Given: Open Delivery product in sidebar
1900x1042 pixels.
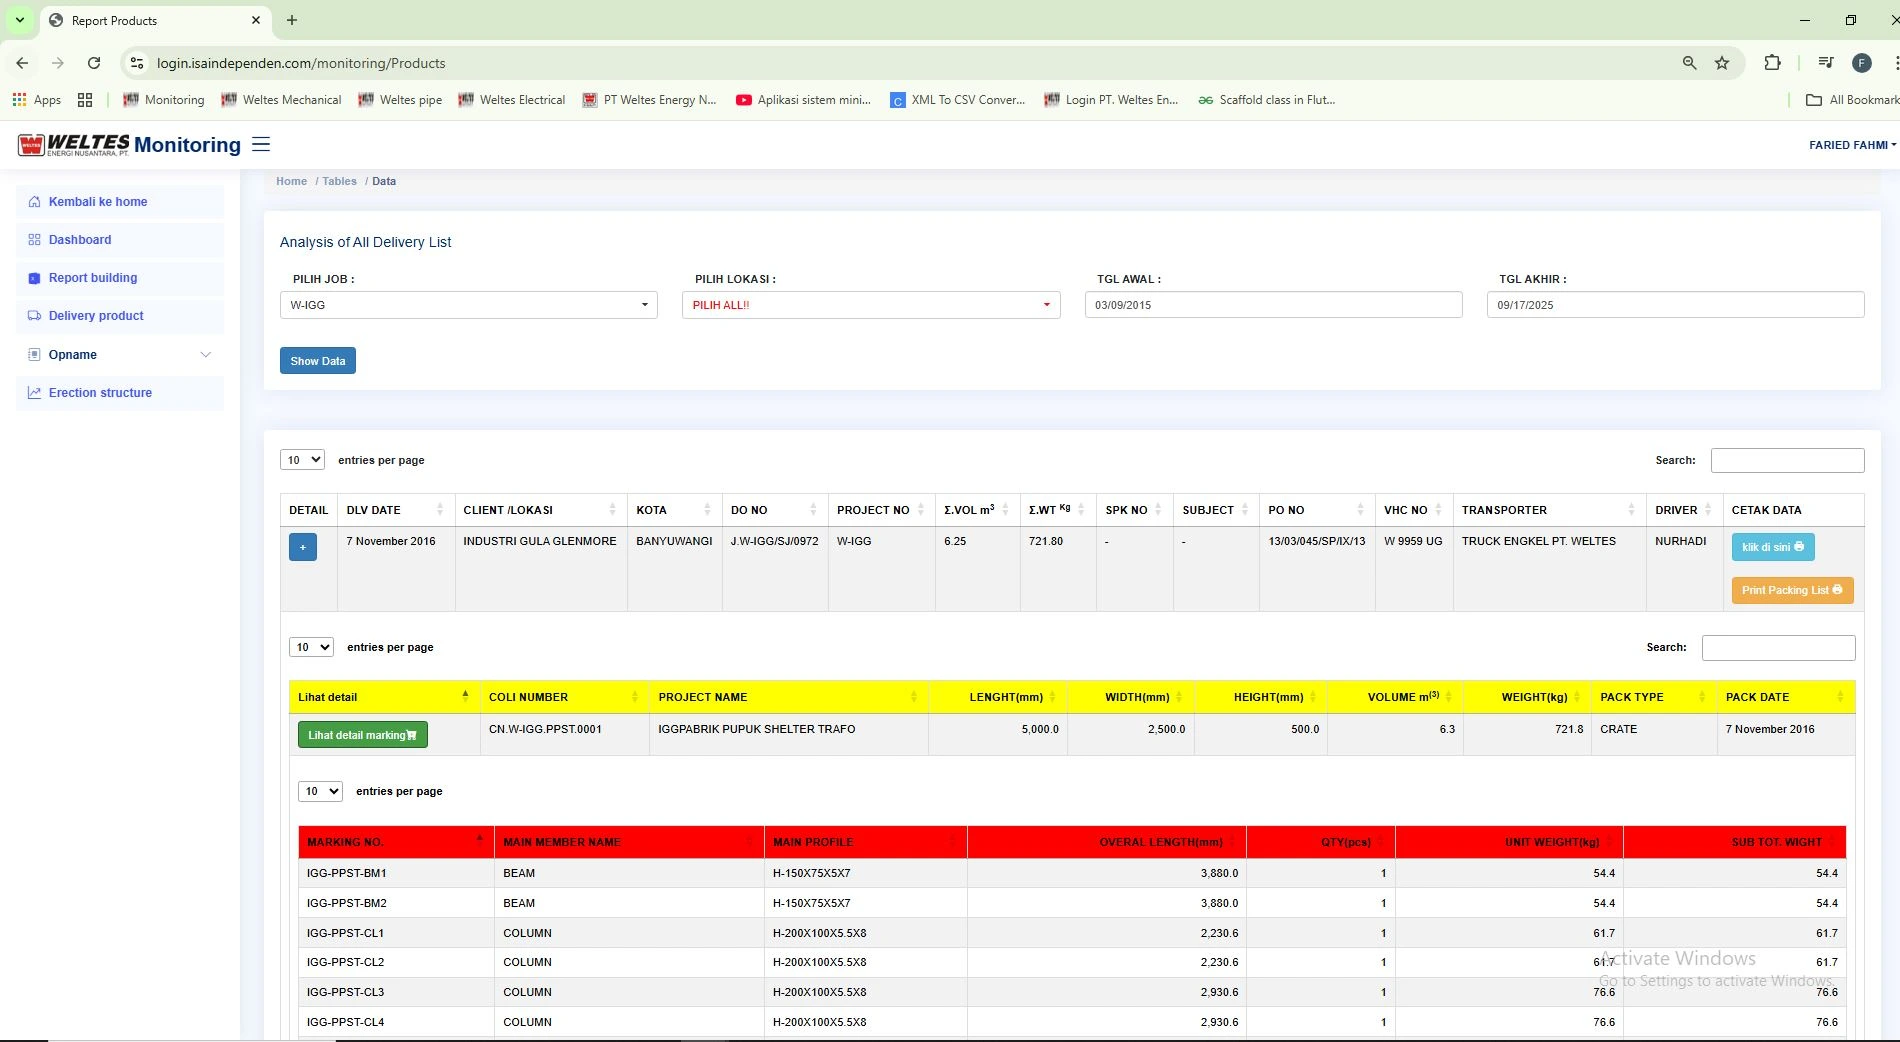Looking at the screenshot, I should [96, 316].
